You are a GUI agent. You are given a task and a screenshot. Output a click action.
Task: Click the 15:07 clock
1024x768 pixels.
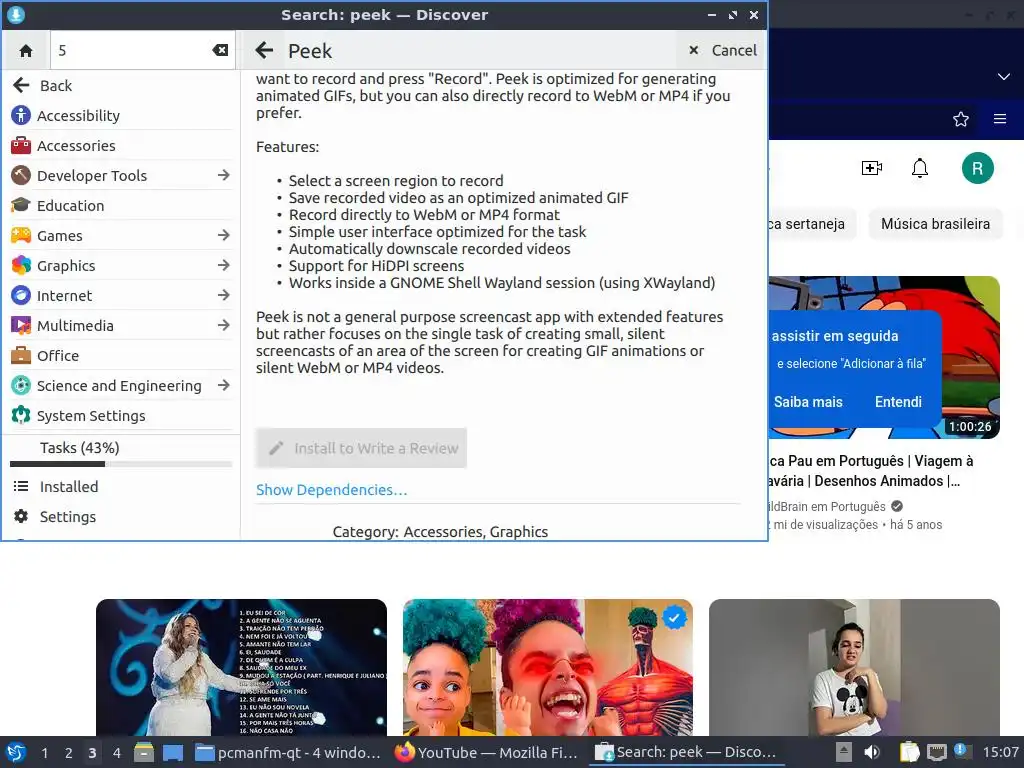(1000, 752)
